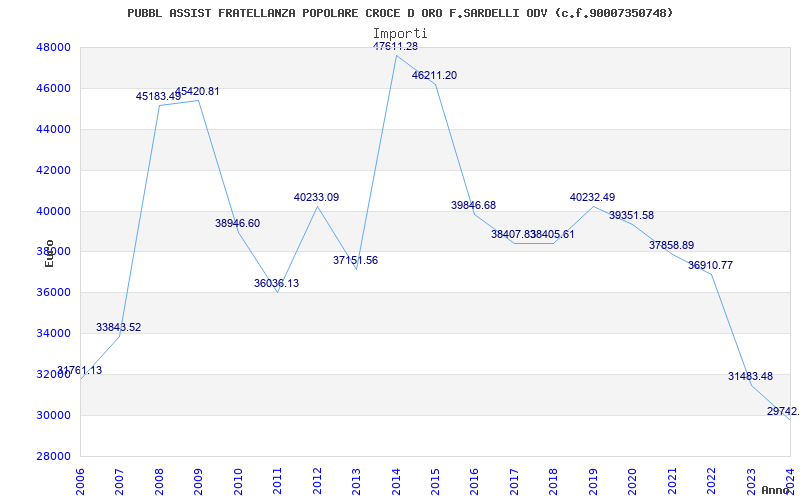This screenshot has height=500, width=800.
Task: Select the 33843.52 value label
Action: click(x=118, y=328)
